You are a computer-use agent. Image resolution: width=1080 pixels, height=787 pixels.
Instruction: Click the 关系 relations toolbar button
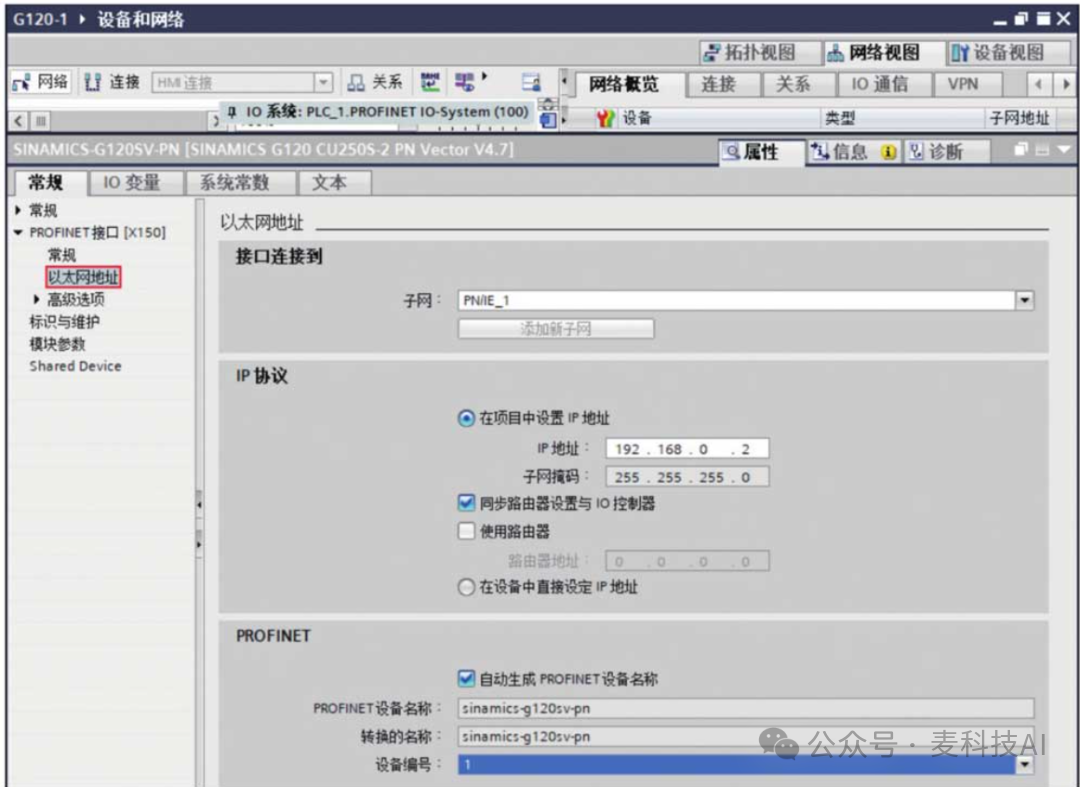[x=375, y=83]
